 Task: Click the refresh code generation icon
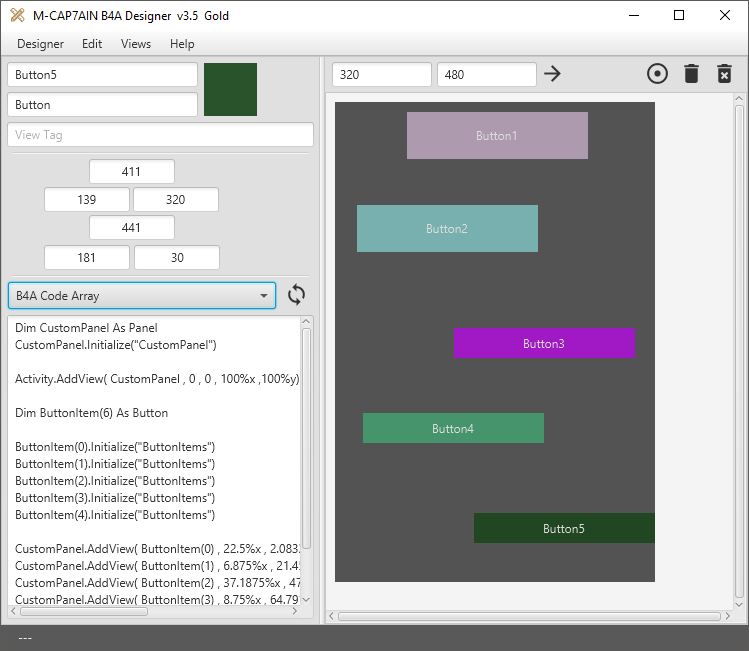[296, 295]
